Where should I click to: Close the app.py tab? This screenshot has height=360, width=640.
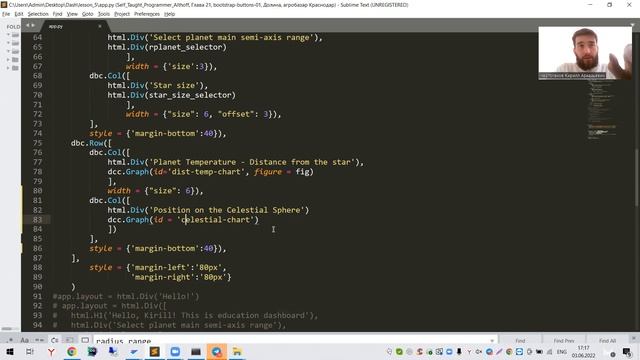pyautogui.click(x=100, y=26)
